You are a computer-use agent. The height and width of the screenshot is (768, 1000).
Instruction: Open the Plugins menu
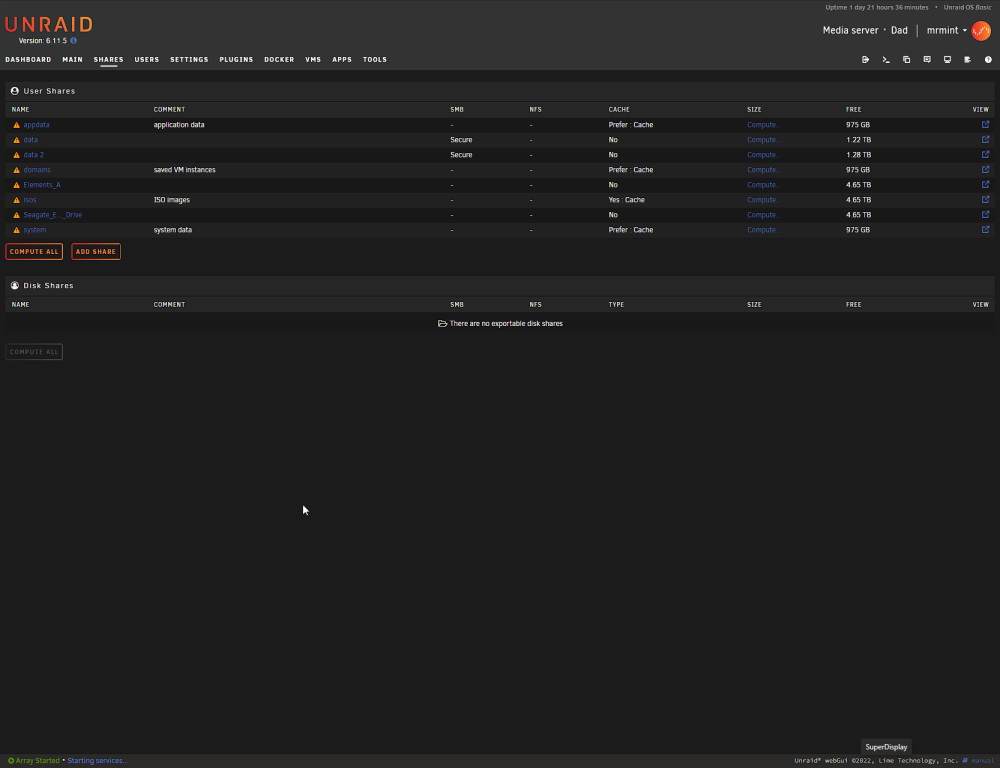(x=237, y=59)
